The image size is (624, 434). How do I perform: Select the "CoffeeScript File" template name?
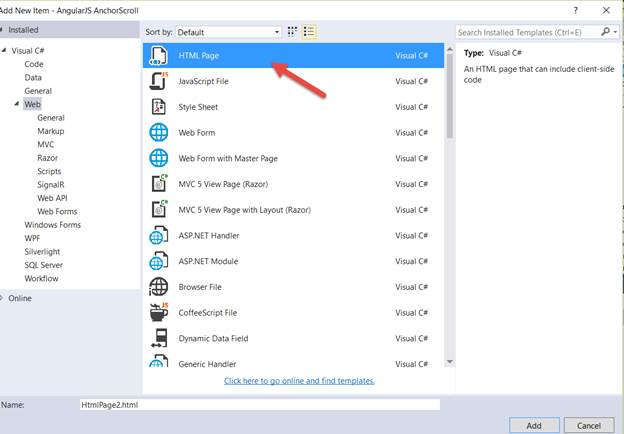point(208,313)
